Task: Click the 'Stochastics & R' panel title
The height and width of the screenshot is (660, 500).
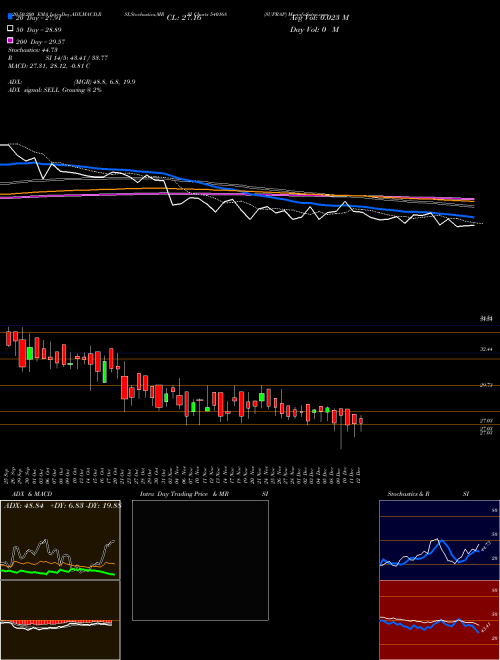Action: (x=409, y=494)
